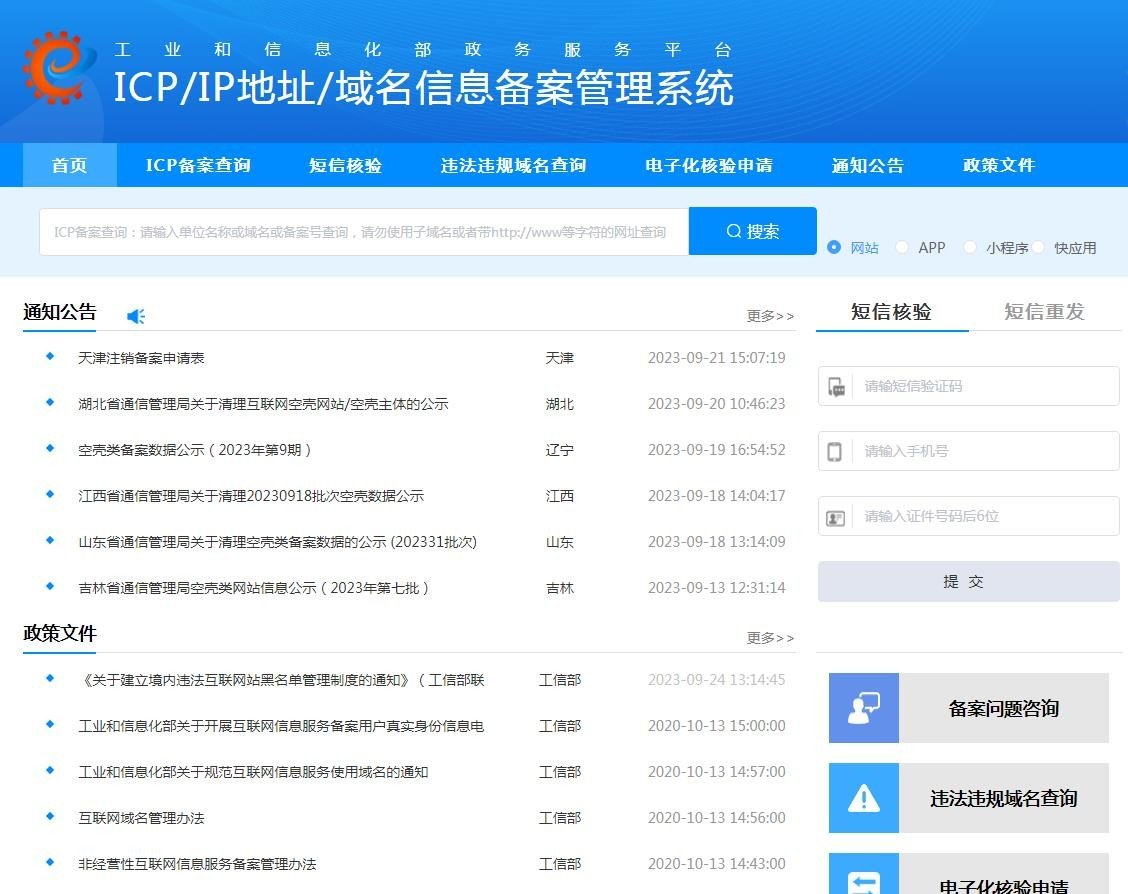Select the 网站 search option

point(833,247)
